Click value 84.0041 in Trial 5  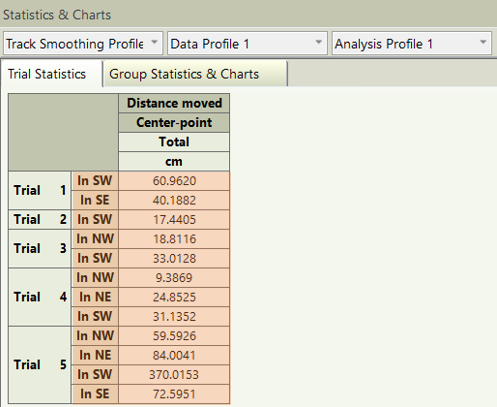(174, 355)
